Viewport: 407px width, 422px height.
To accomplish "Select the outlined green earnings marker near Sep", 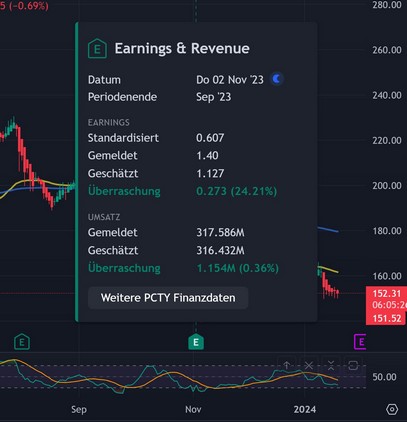I will click(x=22, y=342).
